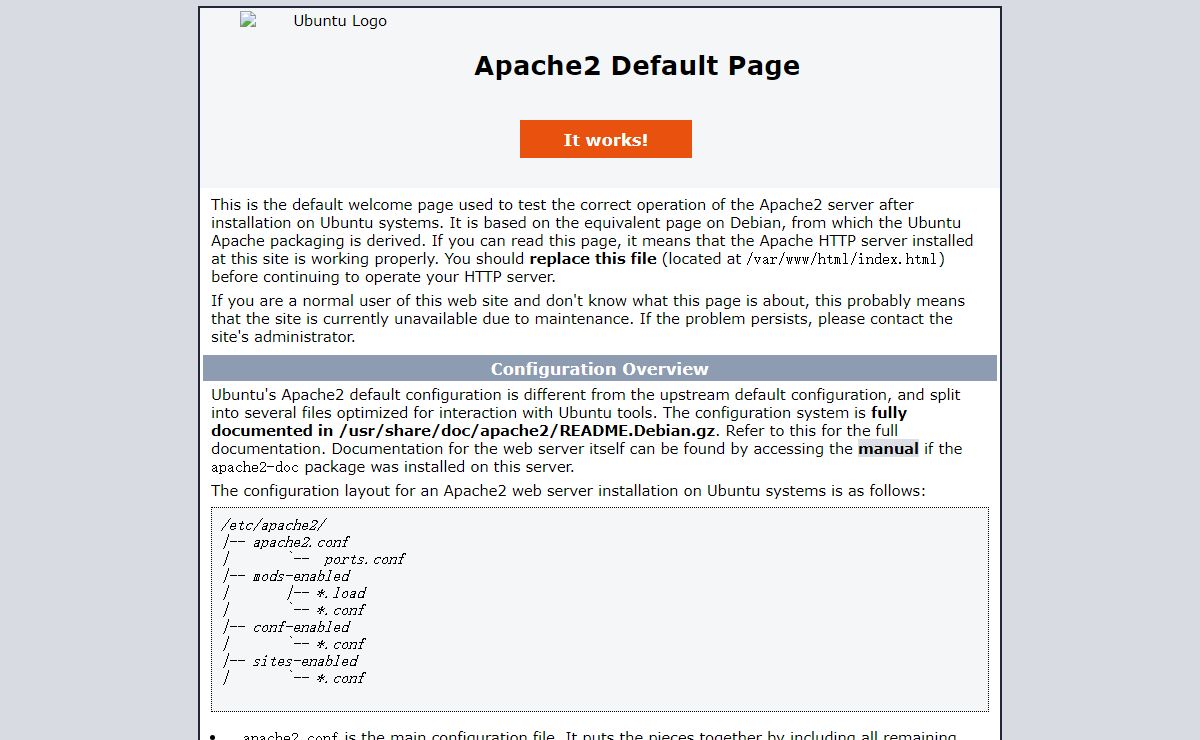Click the orange "It works!" banner

[x=605, y=140]
